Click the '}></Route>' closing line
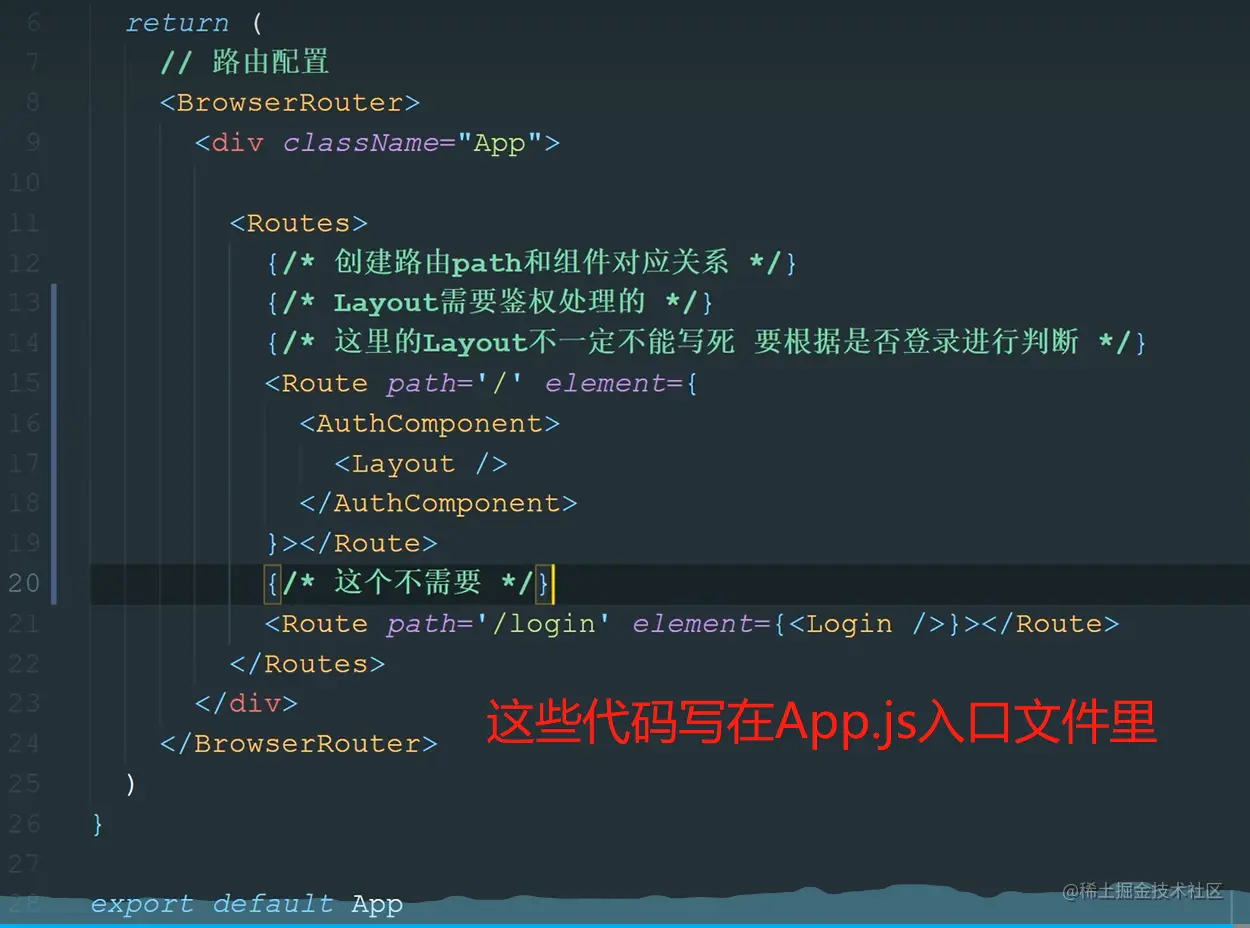This screenshot has height=928, width=1250. click(351, 543)
